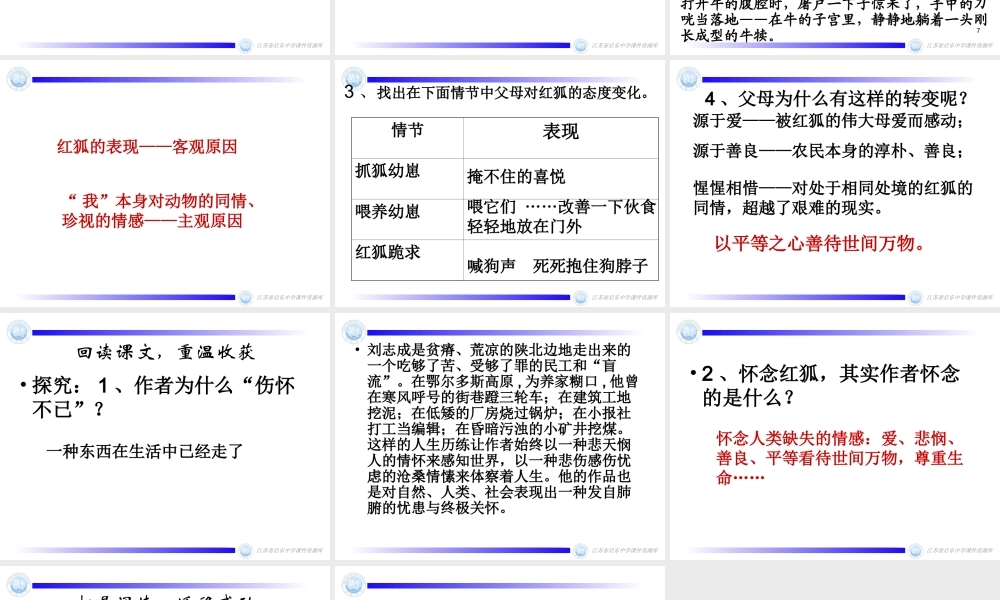Click the cell text 喊狗声 死死抱住狗脖子
Viewport: 1000px width, 600px height.
pos(557,266)
